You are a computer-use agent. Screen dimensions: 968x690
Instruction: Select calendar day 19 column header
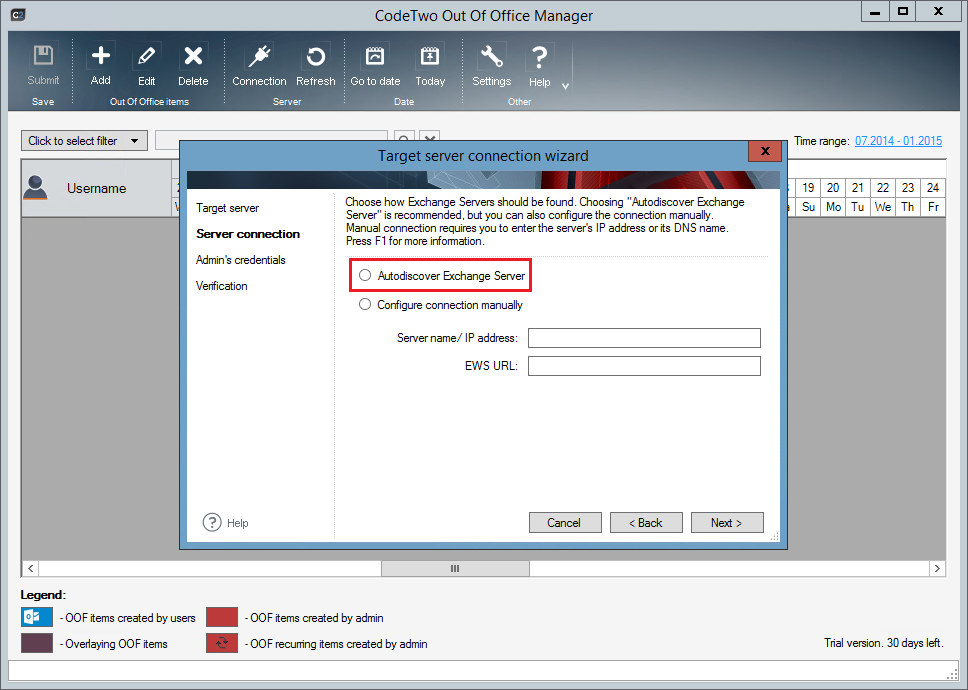pyautogui.click(x=808, y=188)
